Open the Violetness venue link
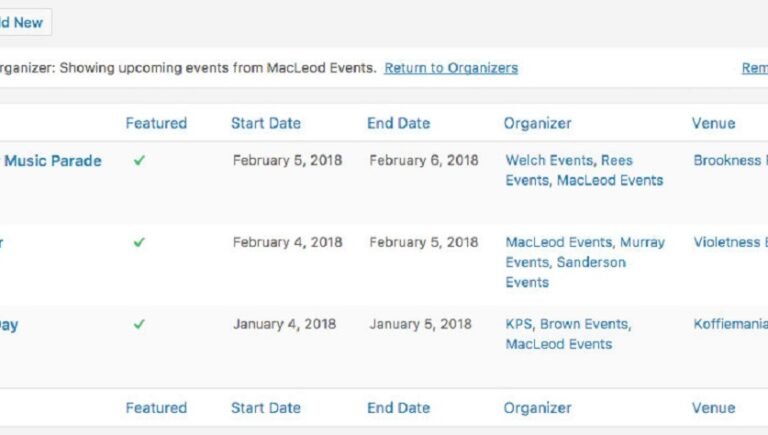Screen dimensions: 768x435 coord(728,242)
